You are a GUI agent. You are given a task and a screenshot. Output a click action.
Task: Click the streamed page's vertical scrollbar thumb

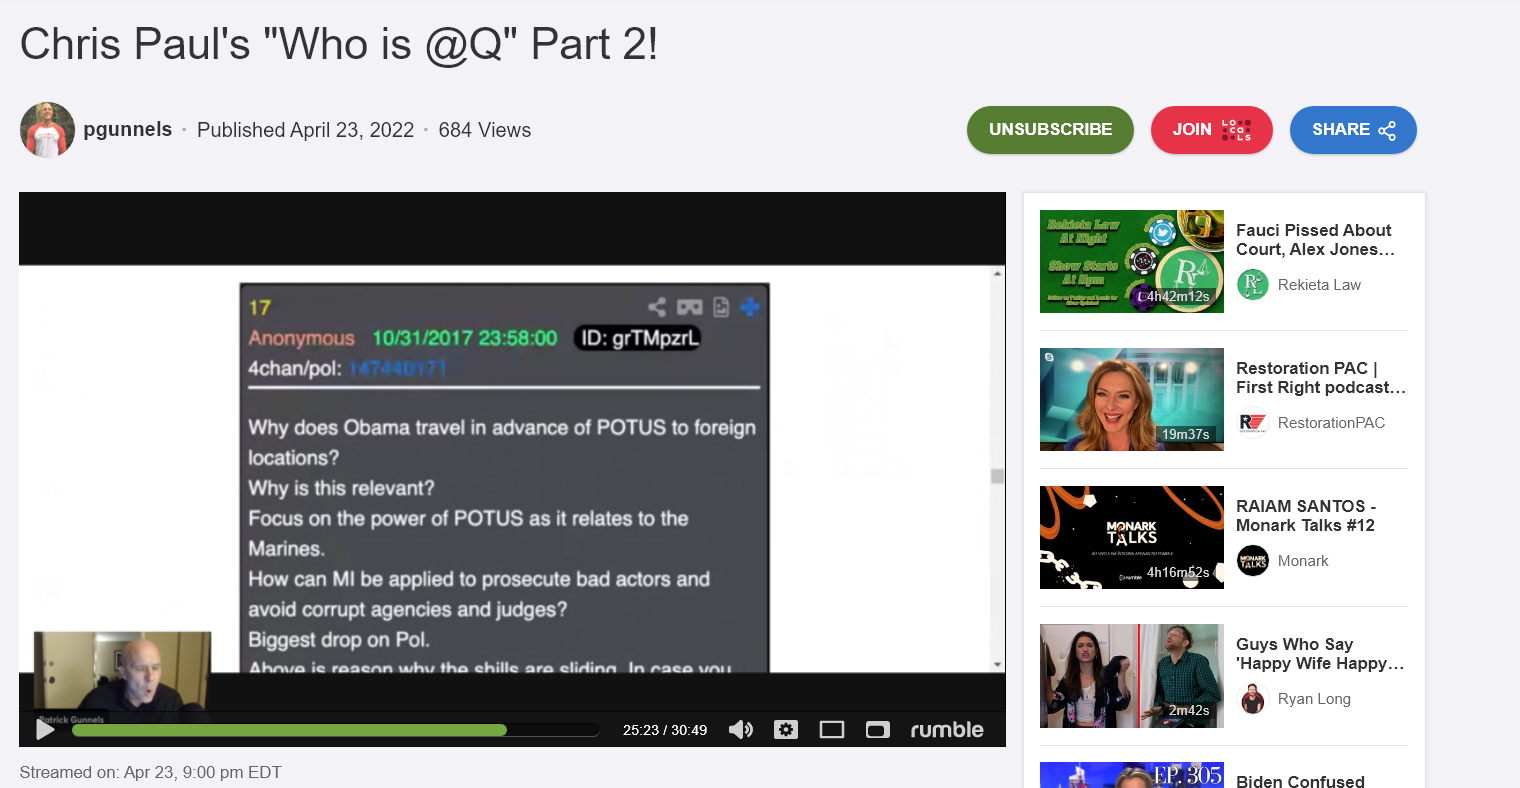pos(997,476)
